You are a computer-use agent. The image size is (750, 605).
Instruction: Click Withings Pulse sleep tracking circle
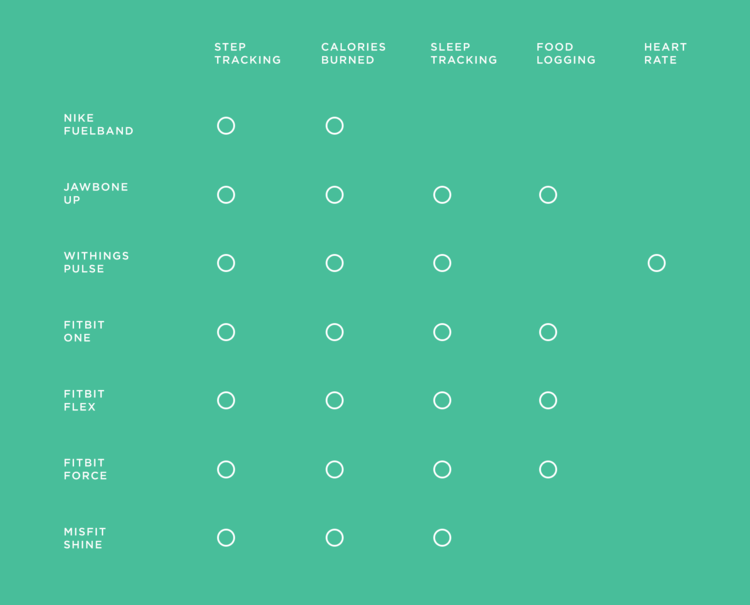[x=442, y=263]
